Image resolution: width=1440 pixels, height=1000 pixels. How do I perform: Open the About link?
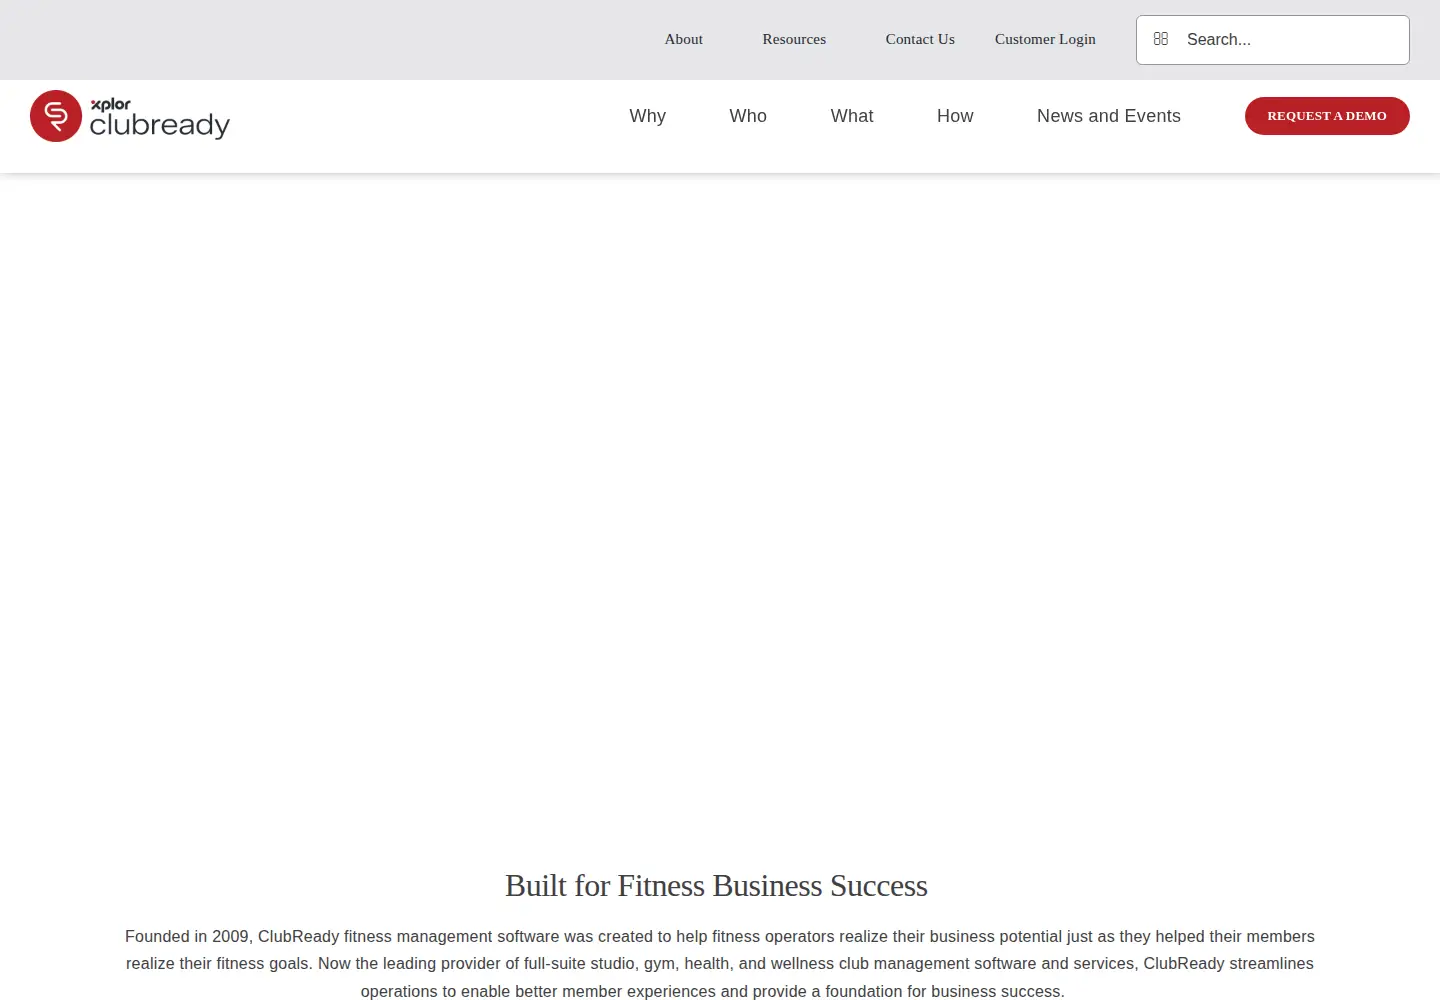point(684,39)
